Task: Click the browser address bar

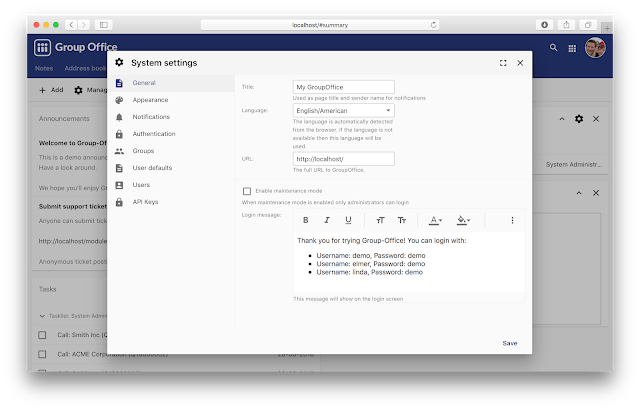Action: (x=320, y=25)
